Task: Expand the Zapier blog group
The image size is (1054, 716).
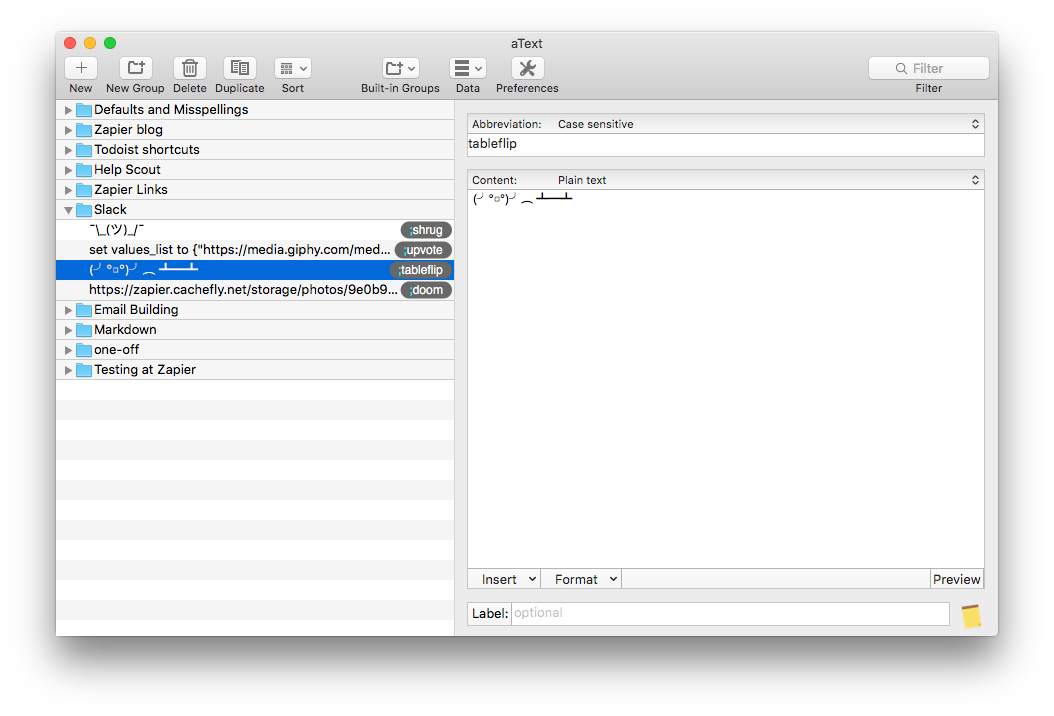Action: (x=68, y=130)
